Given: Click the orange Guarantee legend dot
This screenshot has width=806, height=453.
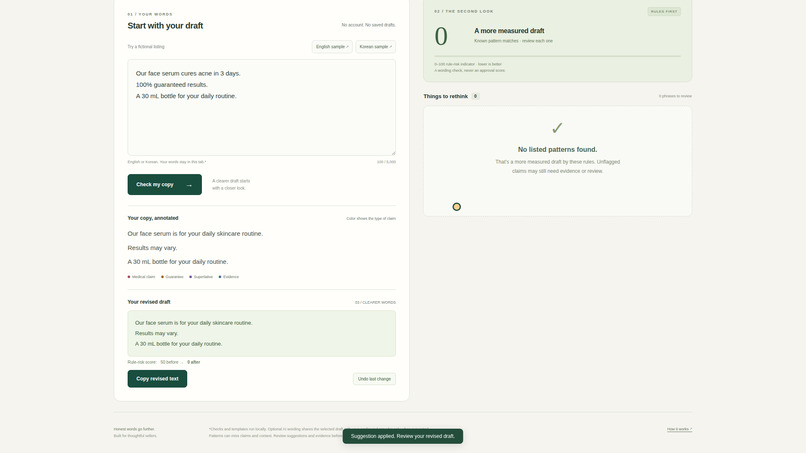Looking at the screenshot, I should click(162, 277).
